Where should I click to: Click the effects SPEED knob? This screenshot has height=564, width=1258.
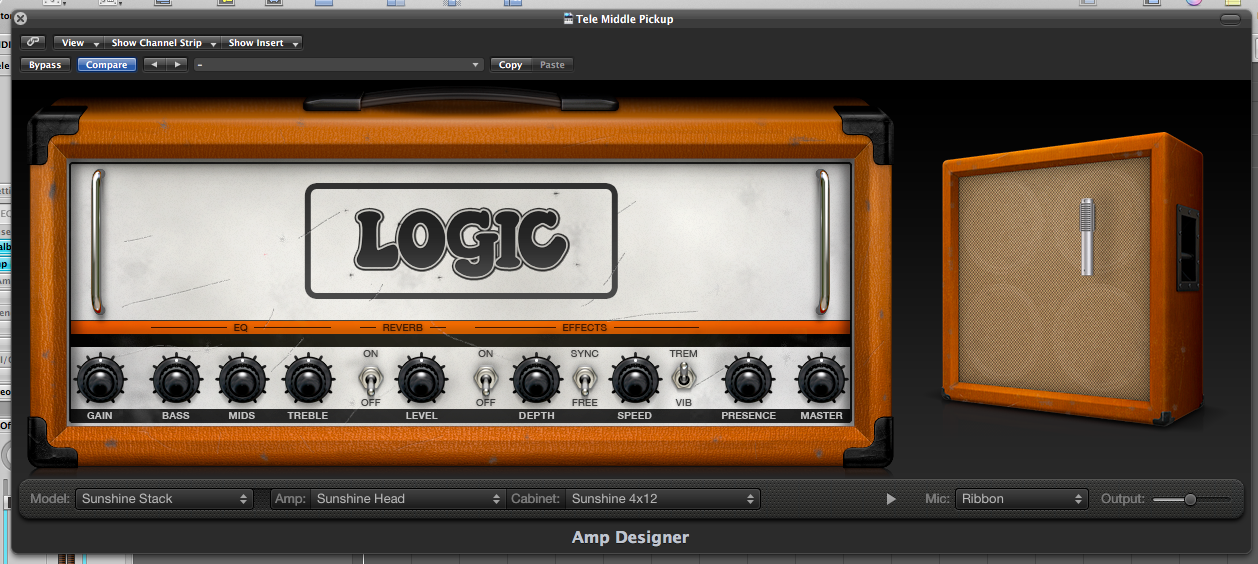tap(634, 380)
